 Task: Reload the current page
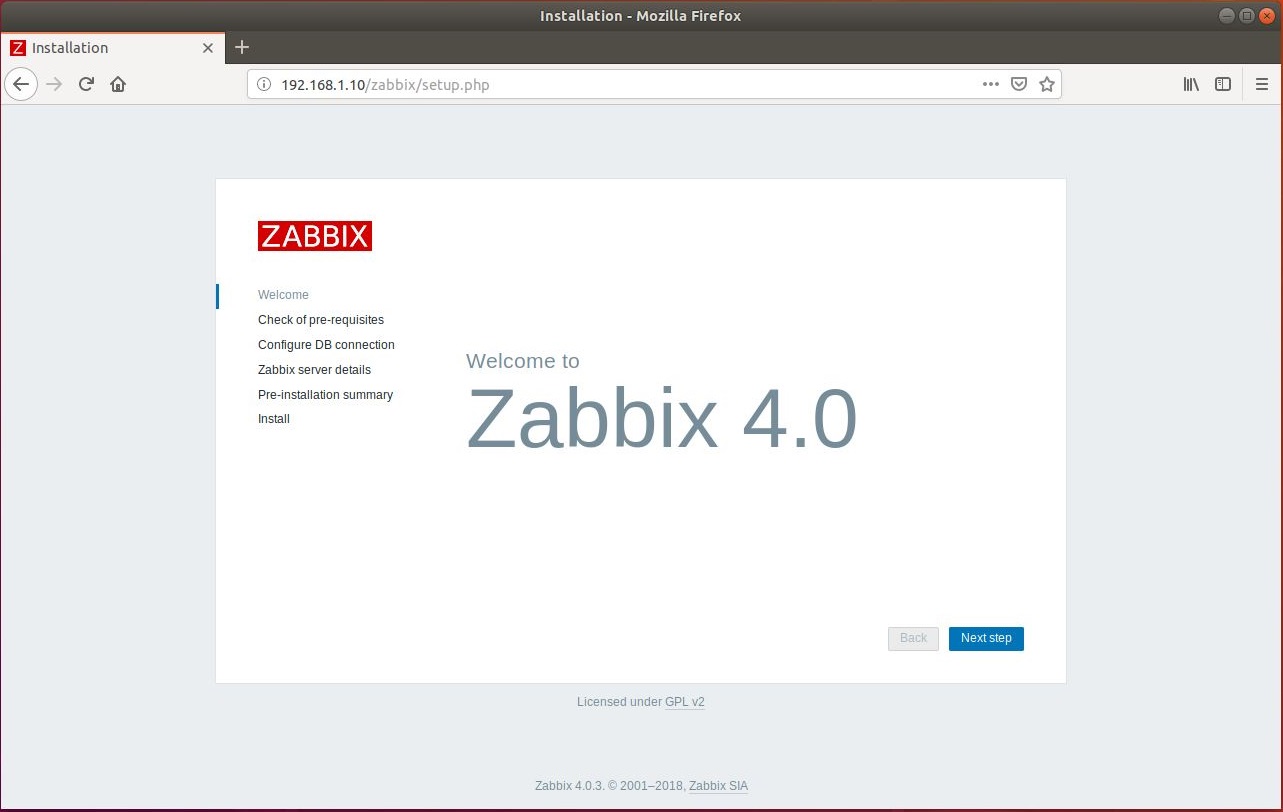(x=86, y=85)
